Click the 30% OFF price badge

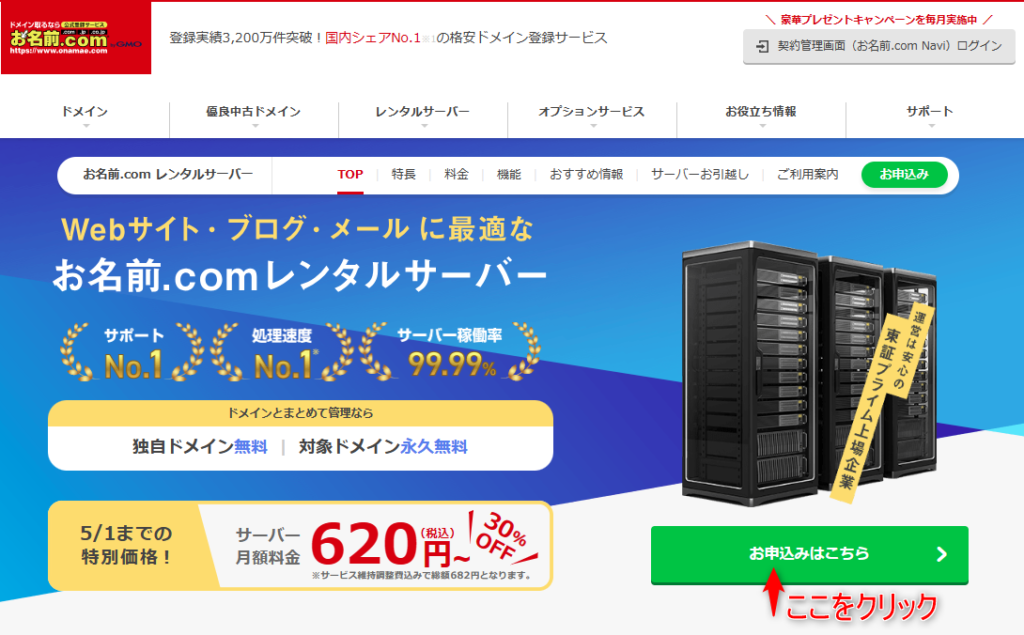503,537
